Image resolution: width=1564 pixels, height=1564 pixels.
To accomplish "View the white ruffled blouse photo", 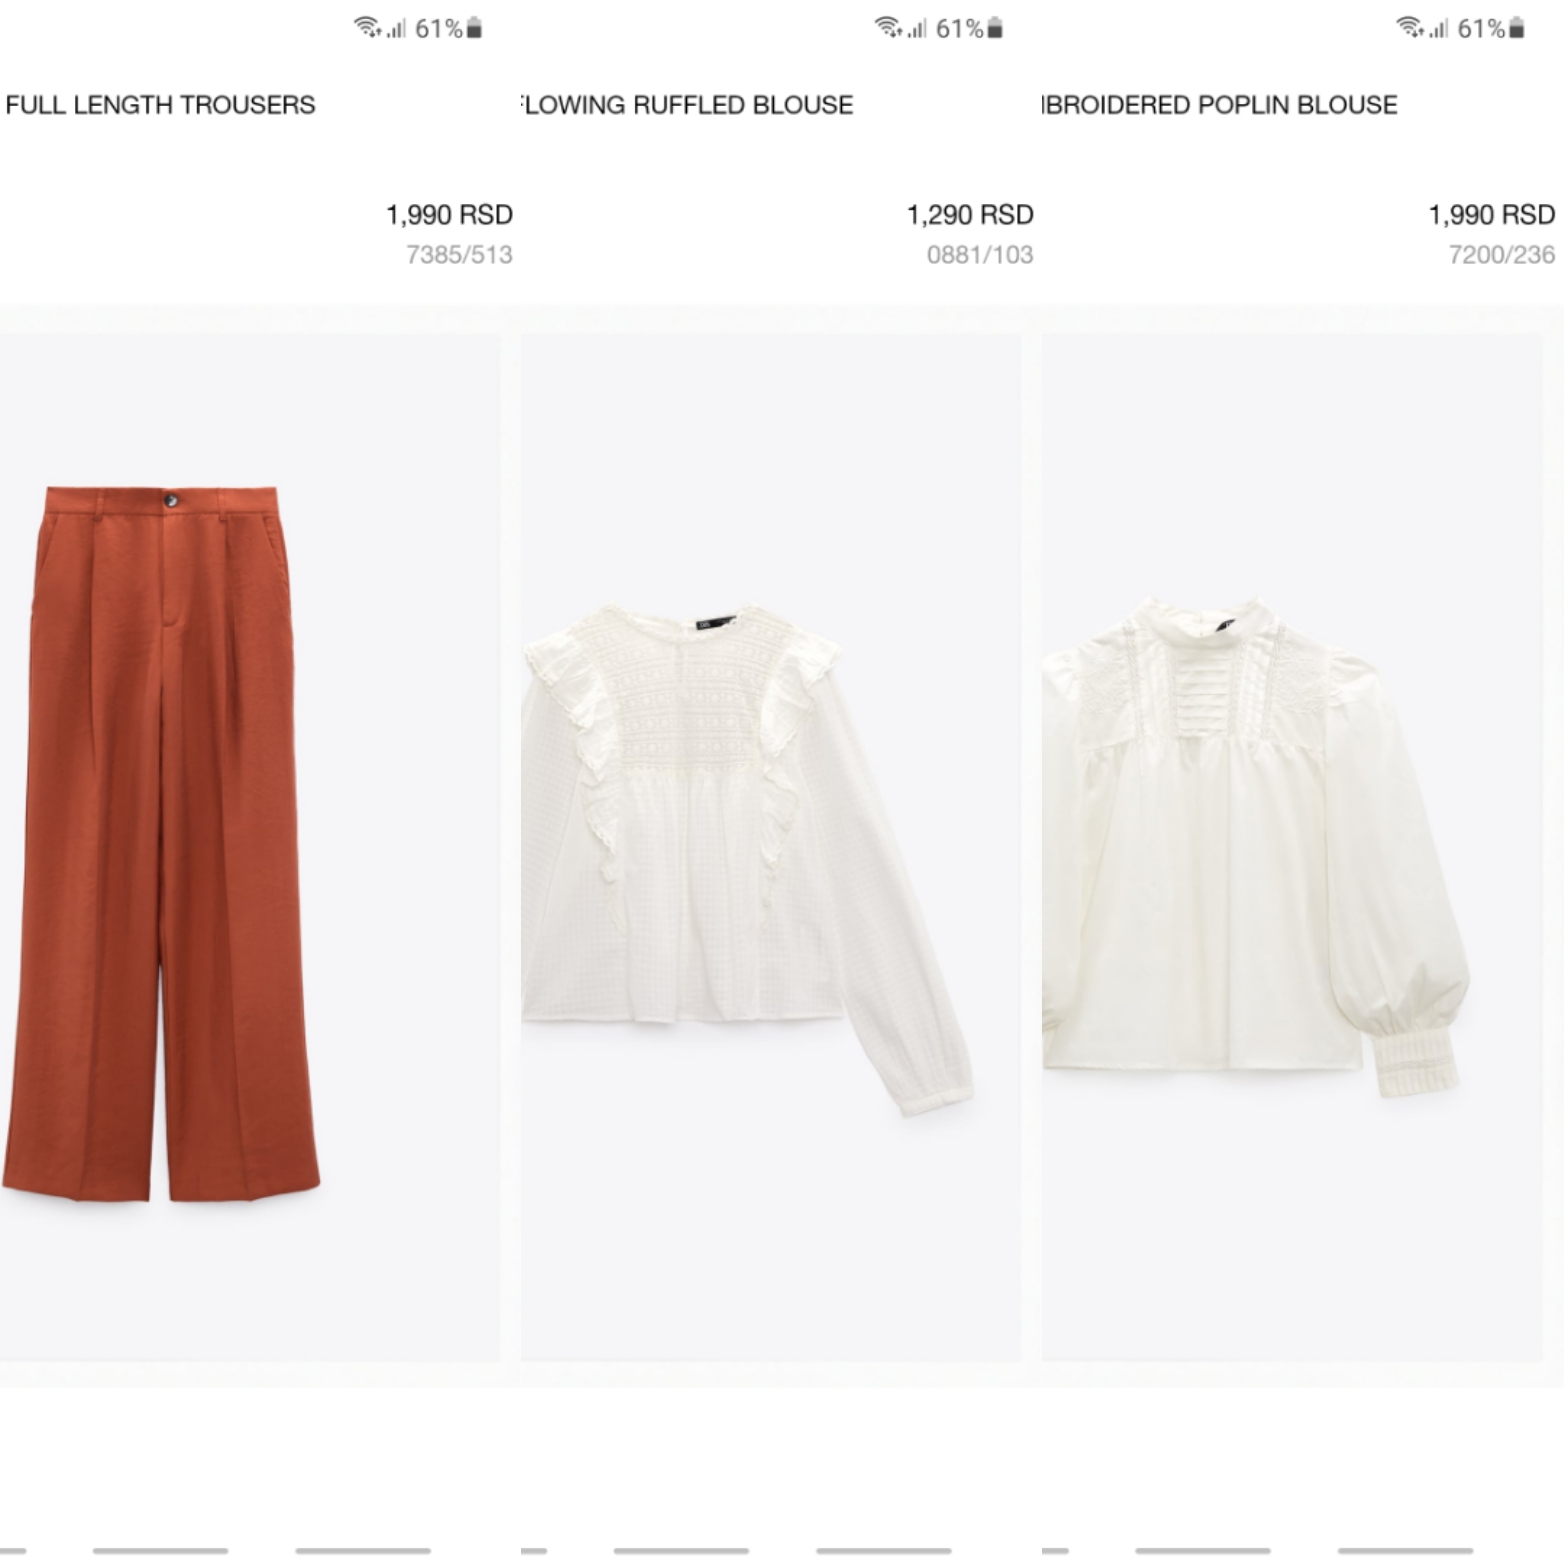I will click(747, 858).
